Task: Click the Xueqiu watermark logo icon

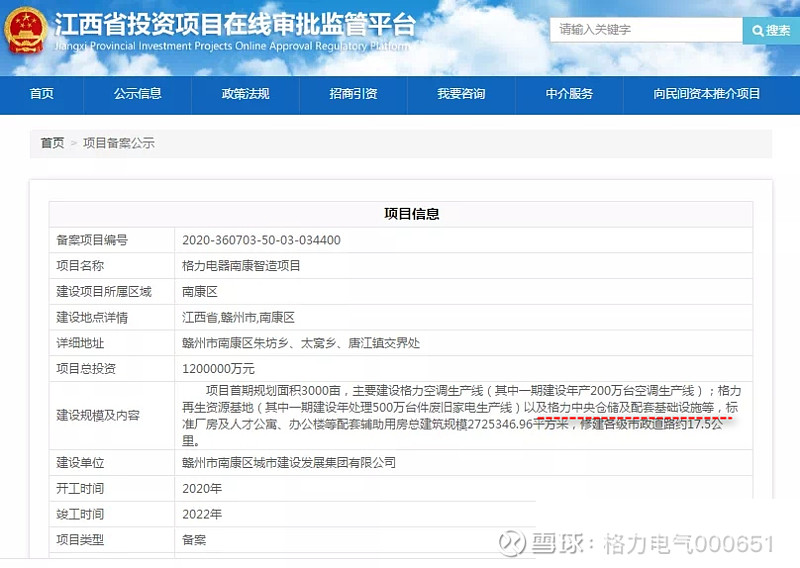Action: tap(511, 543)
